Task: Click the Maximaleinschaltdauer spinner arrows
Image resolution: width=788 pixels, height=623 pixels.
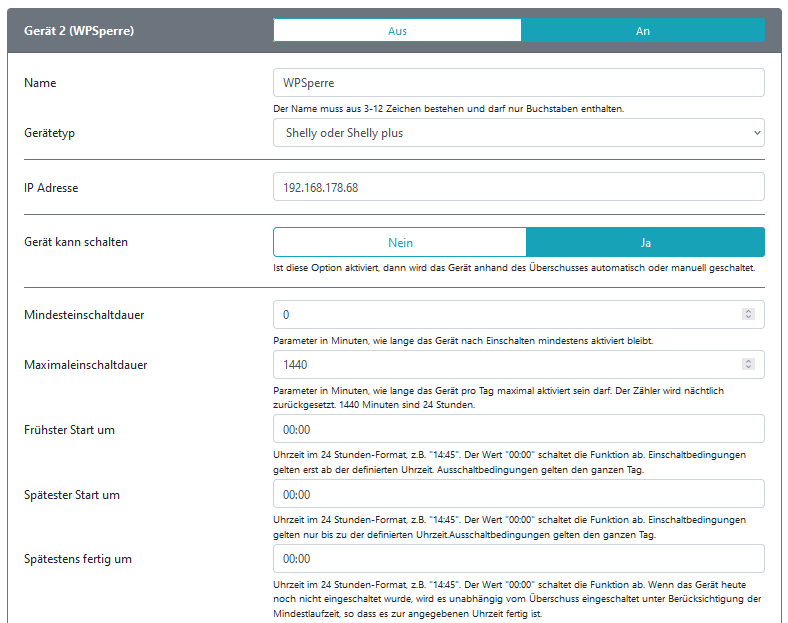Action: [x=748, y=364]
